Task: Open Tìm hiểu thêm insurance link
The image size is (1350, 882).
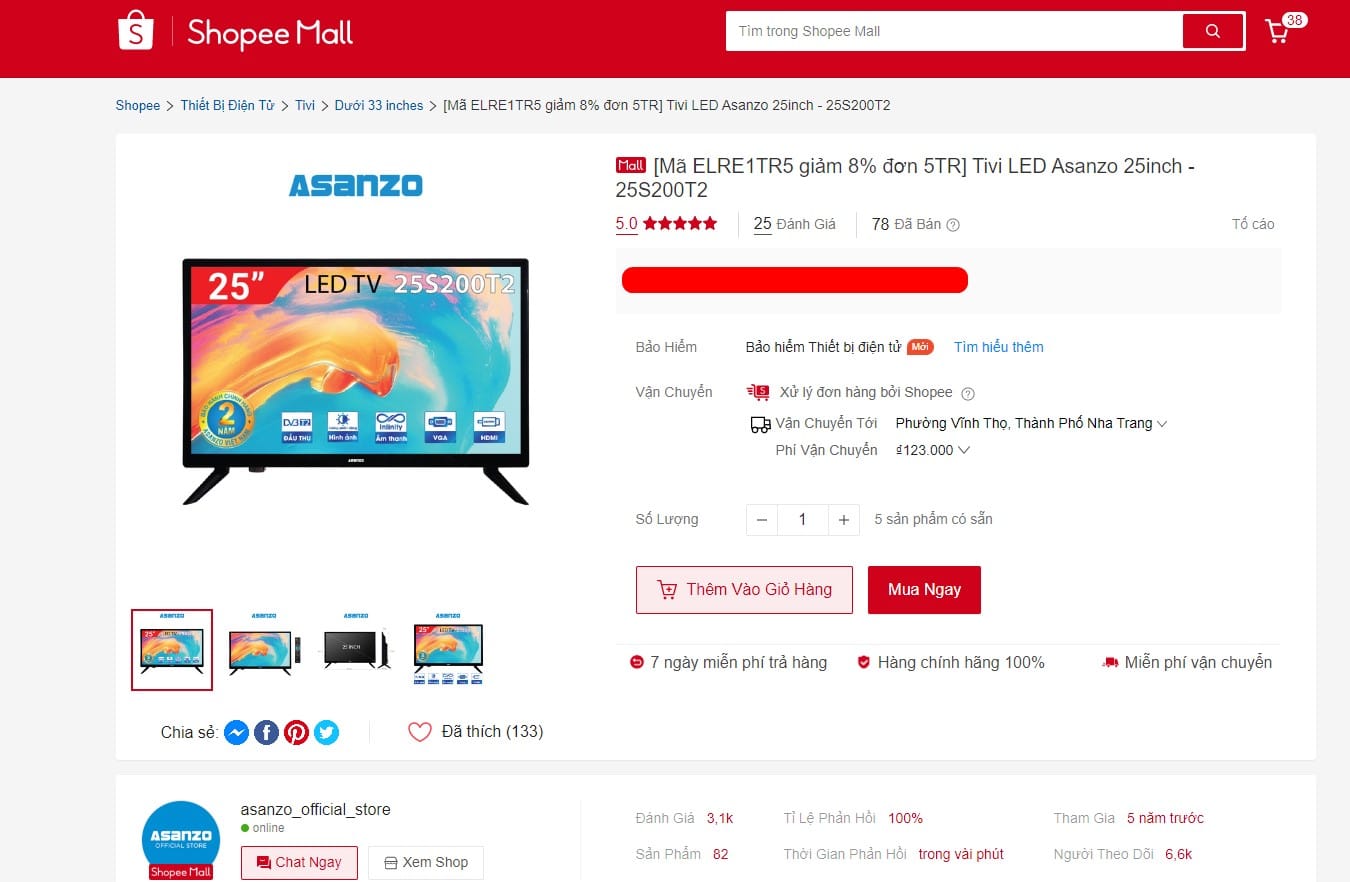Action: 998,347
